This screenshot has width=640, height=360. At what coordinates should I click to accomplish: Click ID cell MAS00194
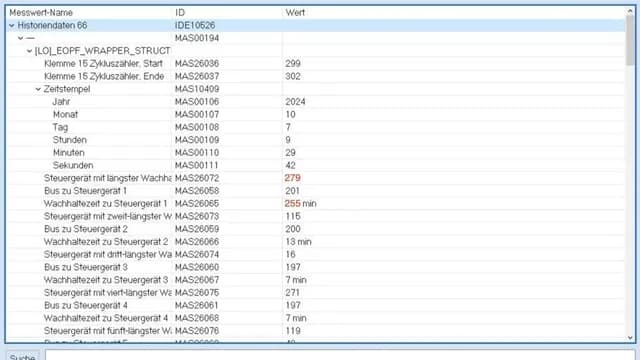pyautogui.click(x=197, y=38)
